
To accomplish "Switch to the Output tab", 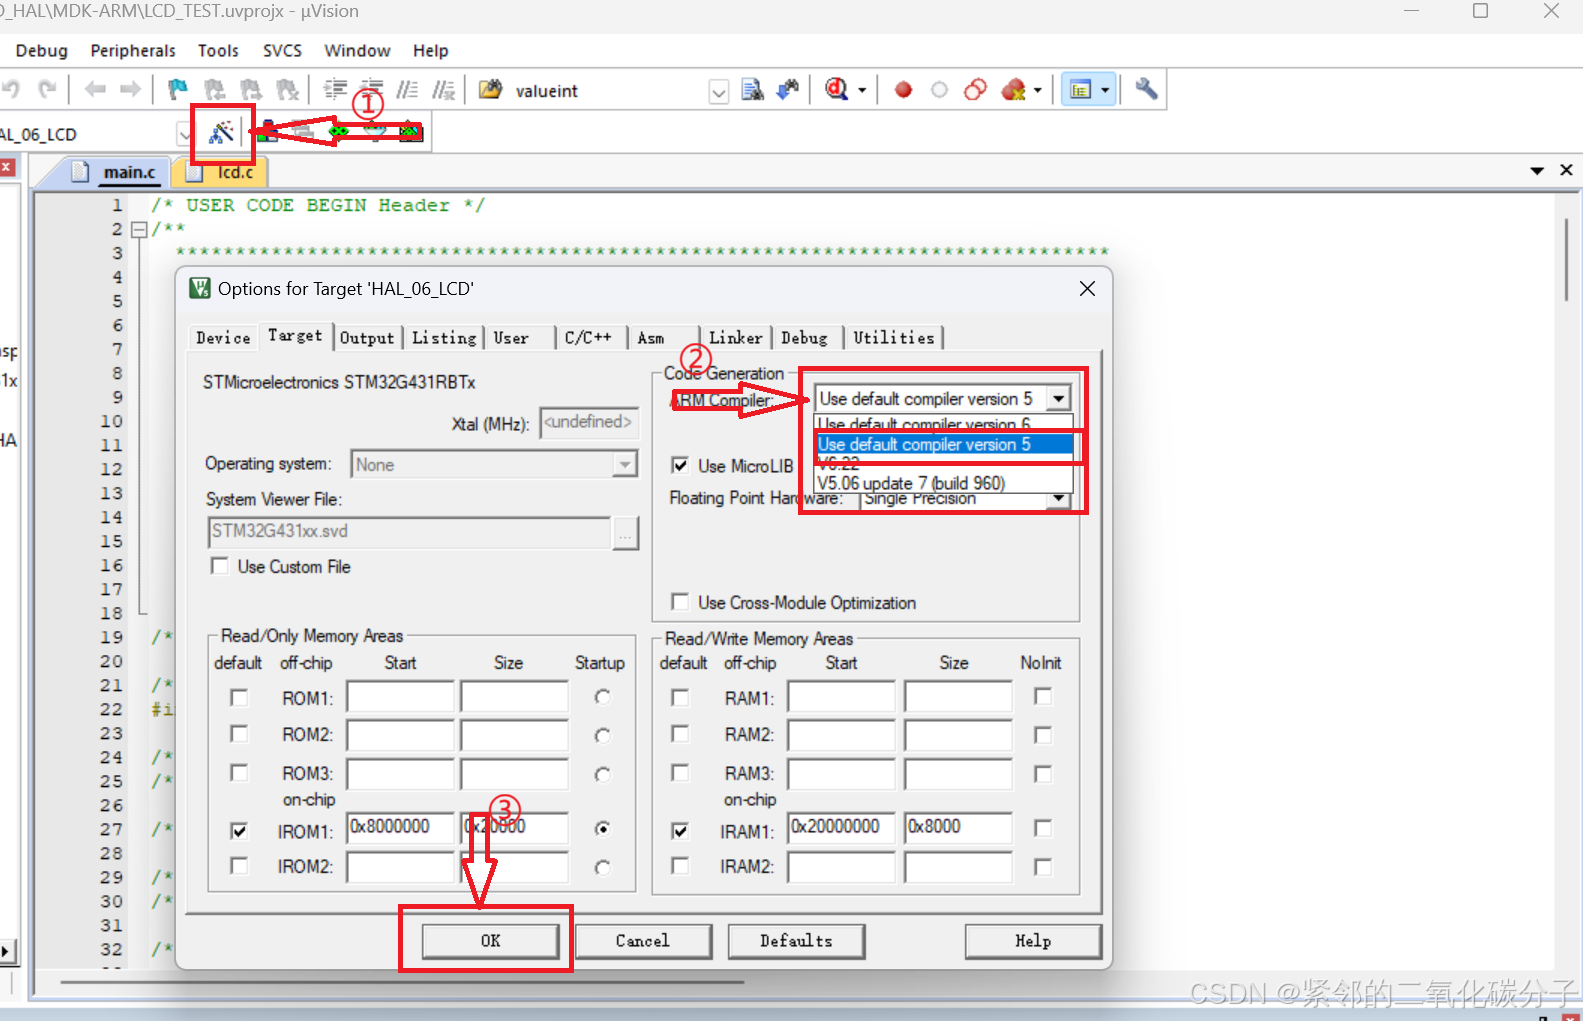I will pyautogui.click(x=367, y=338).
